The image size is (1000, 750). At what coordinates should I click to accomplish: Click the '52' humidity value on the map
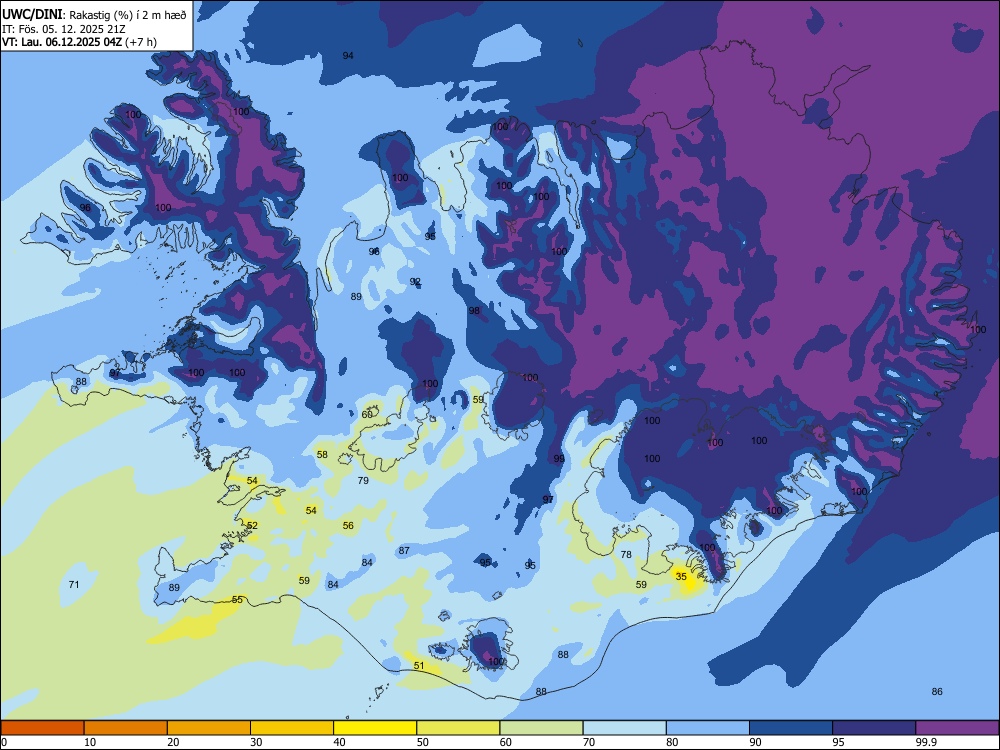(252, 526)
